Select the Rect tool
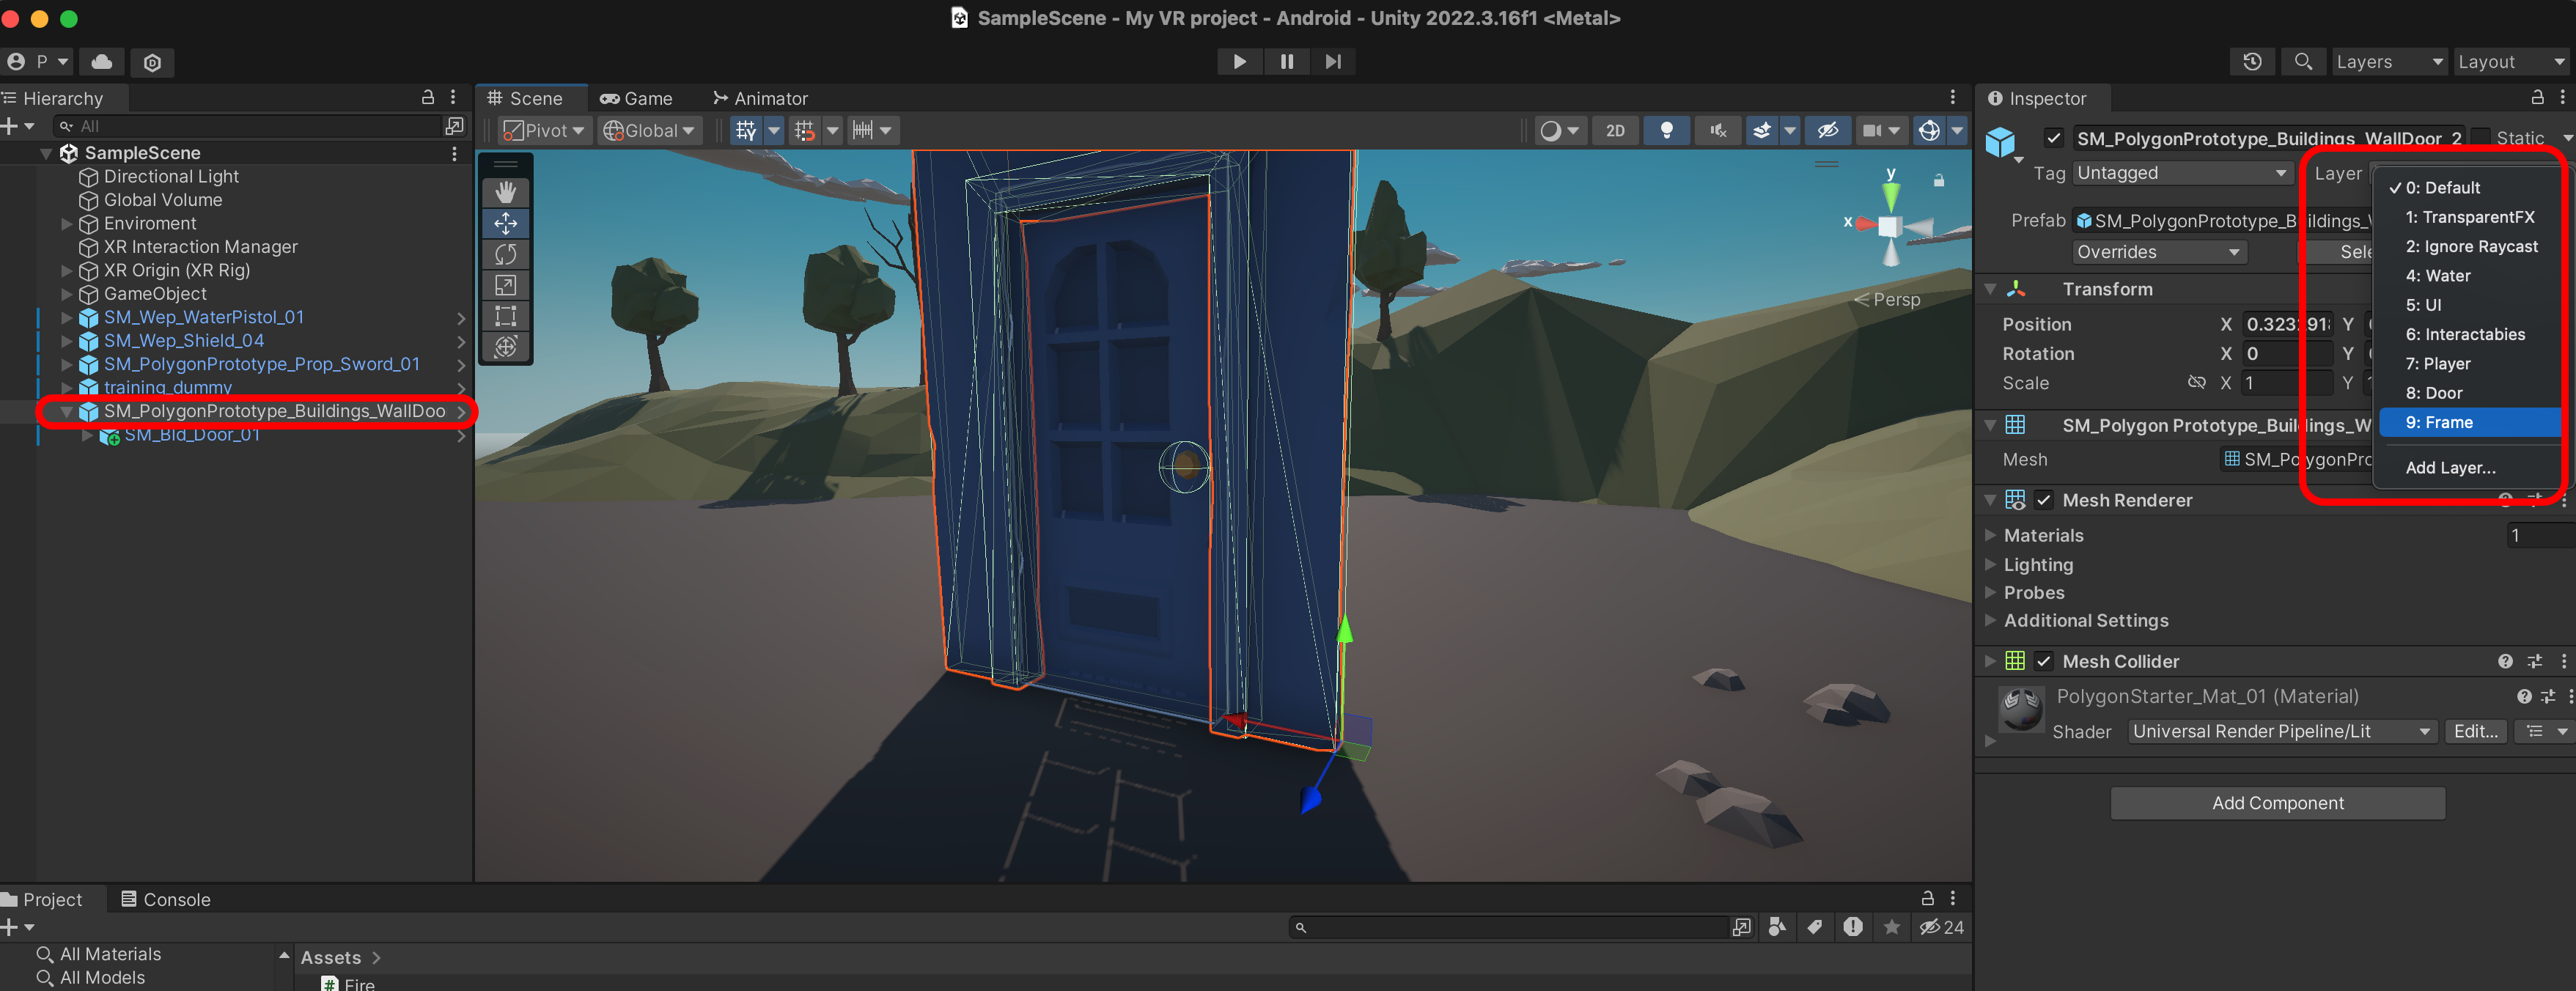 (505, 317)
